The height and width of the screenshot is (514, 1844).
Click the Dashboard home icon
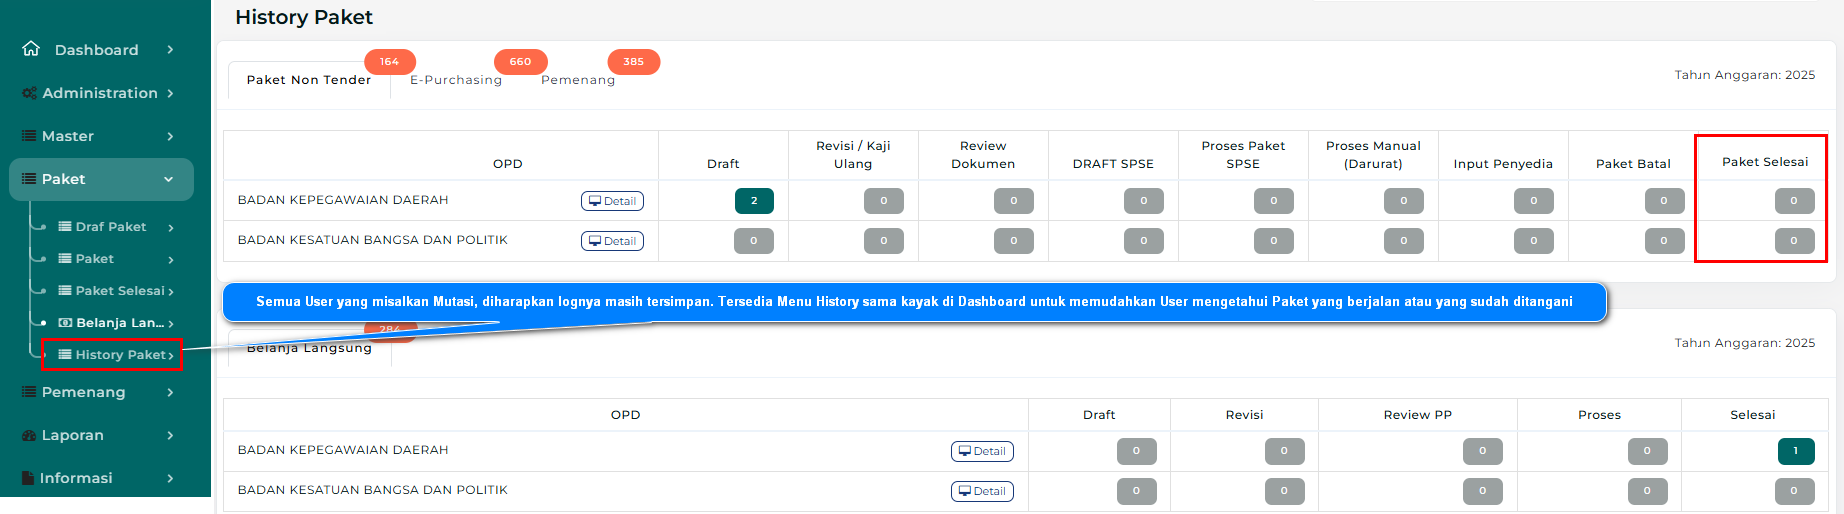(x=31, y=49)
